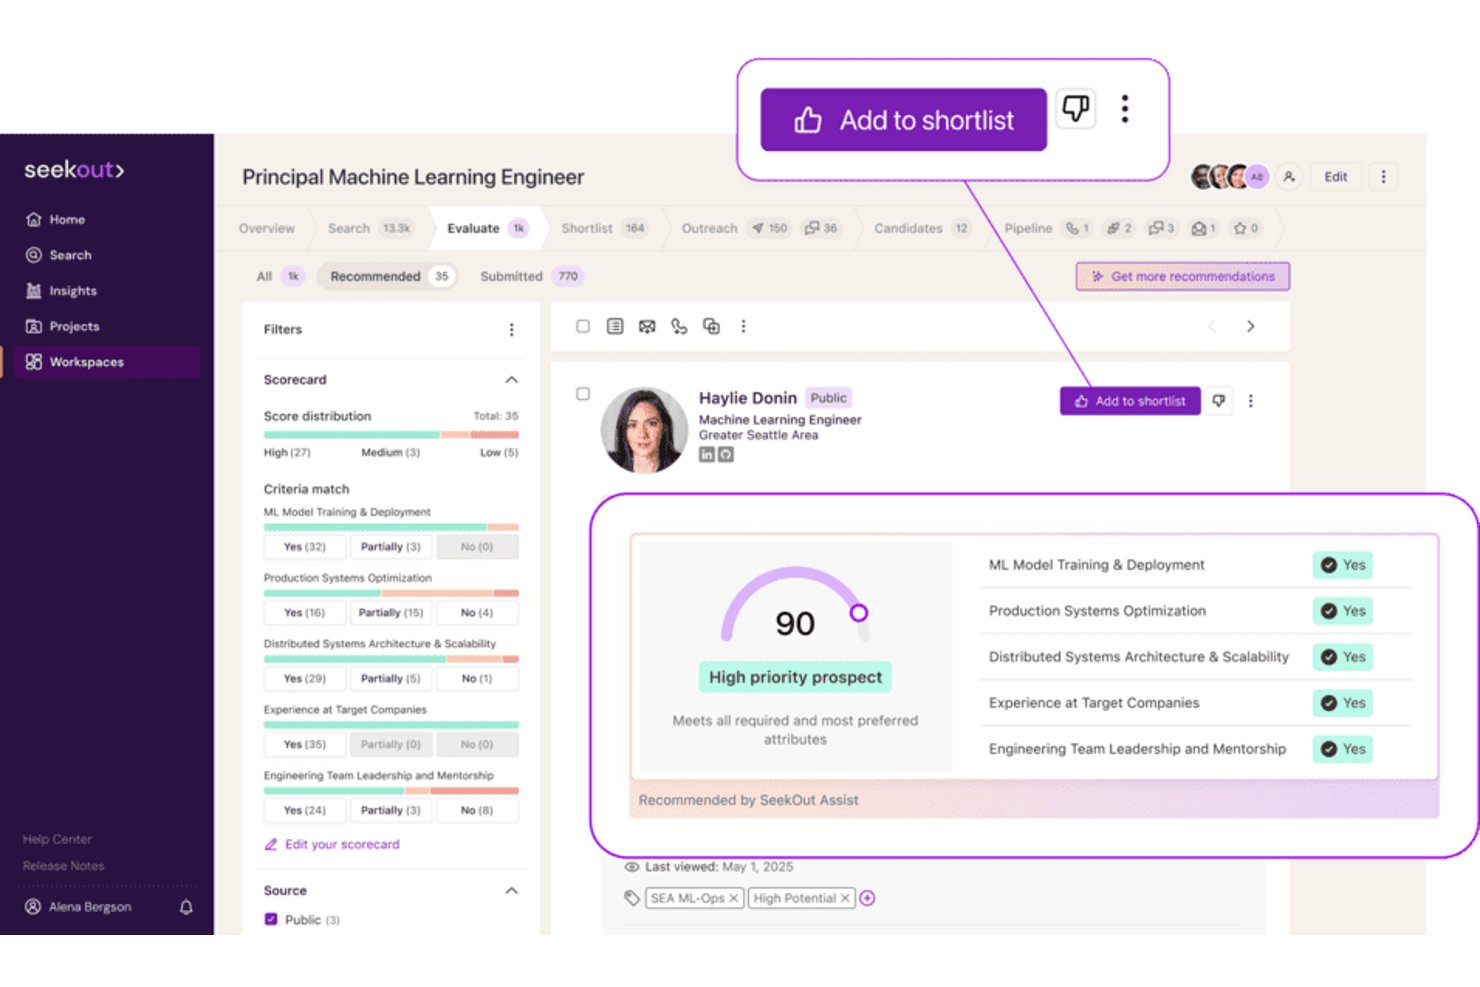Open the Filters three-dot menu
Screen dimensions: 1480x987
pyautogui.click(x=511, y=329)
